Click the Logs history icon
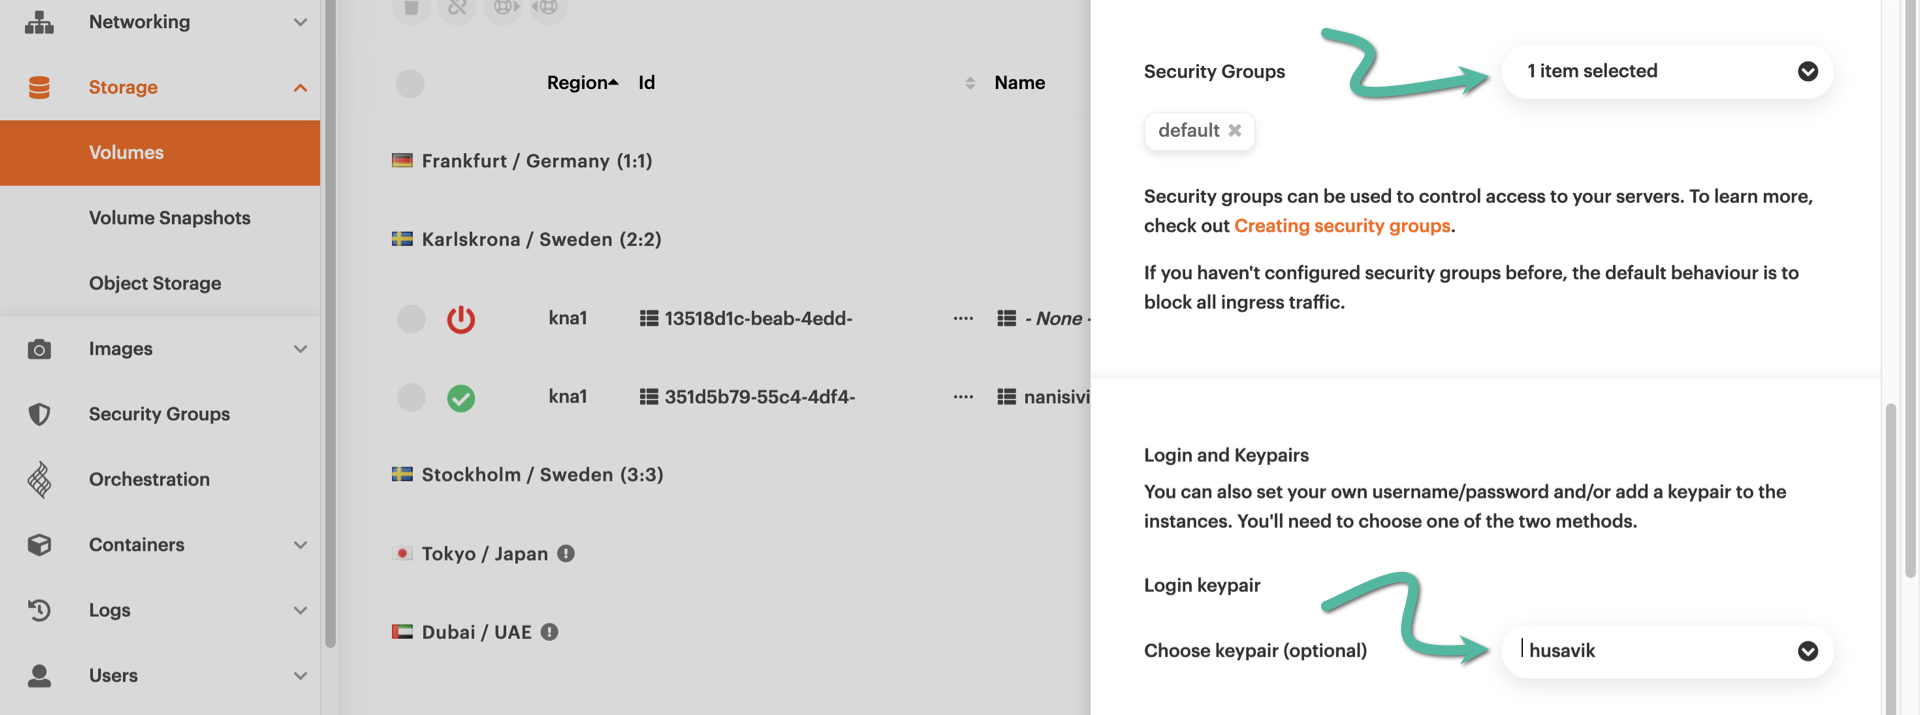1920x715 pixels. [x=38, y=610]
